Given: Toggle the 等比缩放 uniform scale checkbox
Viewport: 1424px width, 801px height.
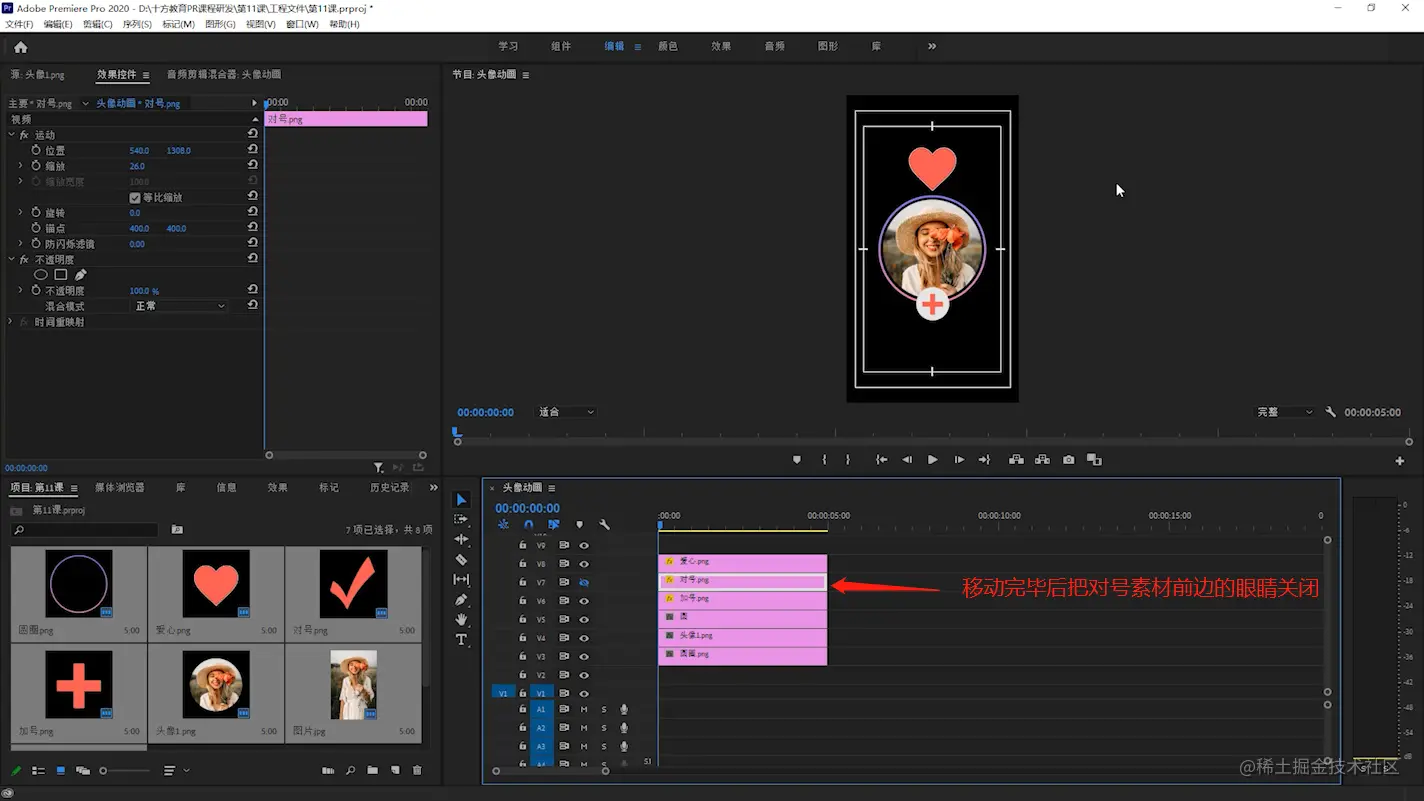Looking at the screenshot, I should click(135, 198).
